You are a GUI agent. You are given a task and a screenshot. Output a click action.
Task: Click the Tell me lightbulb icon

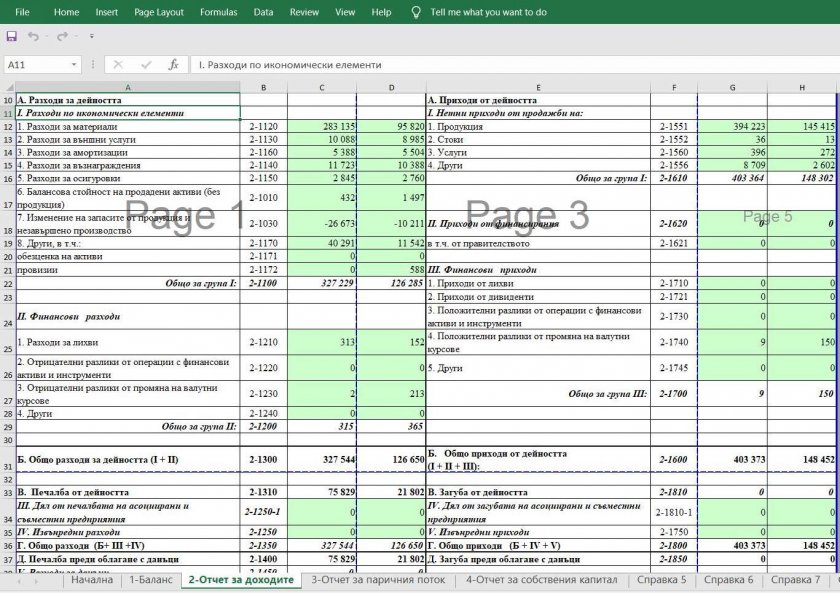click(415, 12)
